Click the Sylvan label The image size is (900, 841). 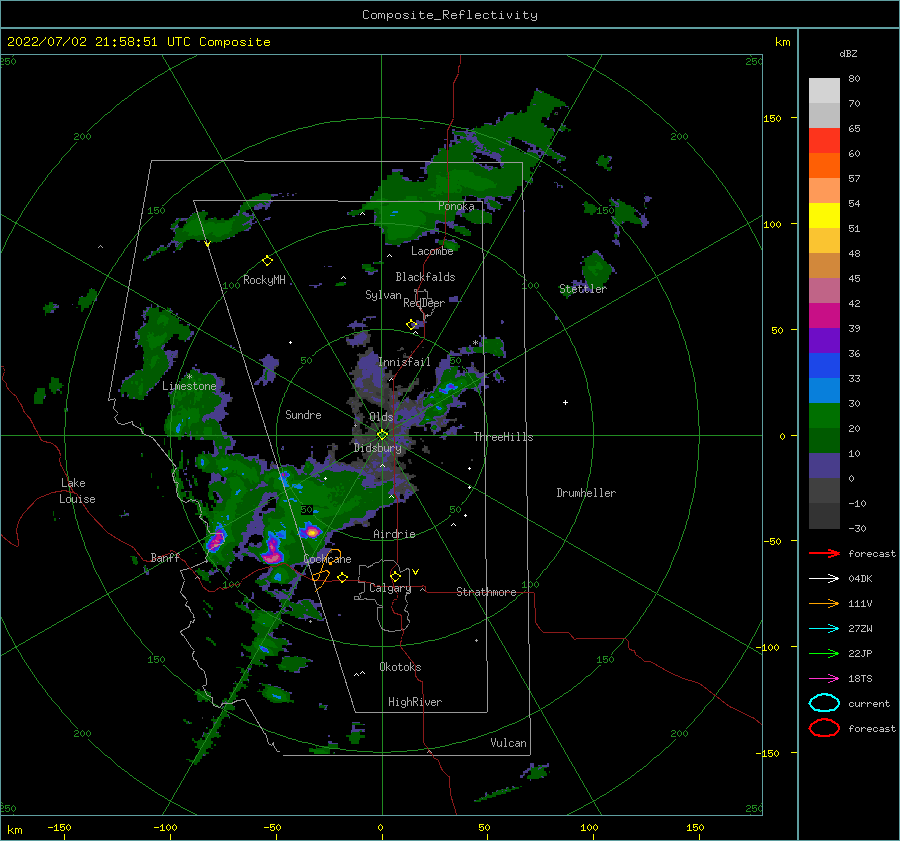pyautogui.click(x=383, y=295)
